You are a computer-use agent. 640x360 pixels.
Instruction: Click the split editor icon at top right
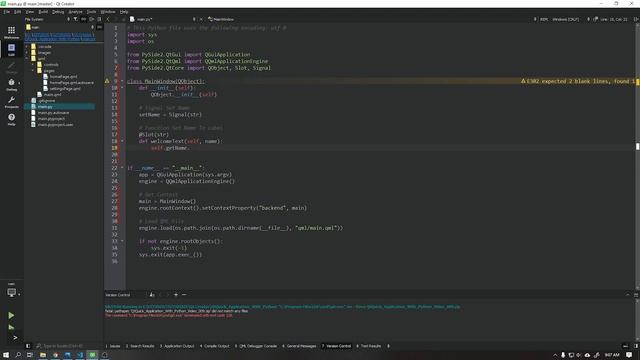636,19
